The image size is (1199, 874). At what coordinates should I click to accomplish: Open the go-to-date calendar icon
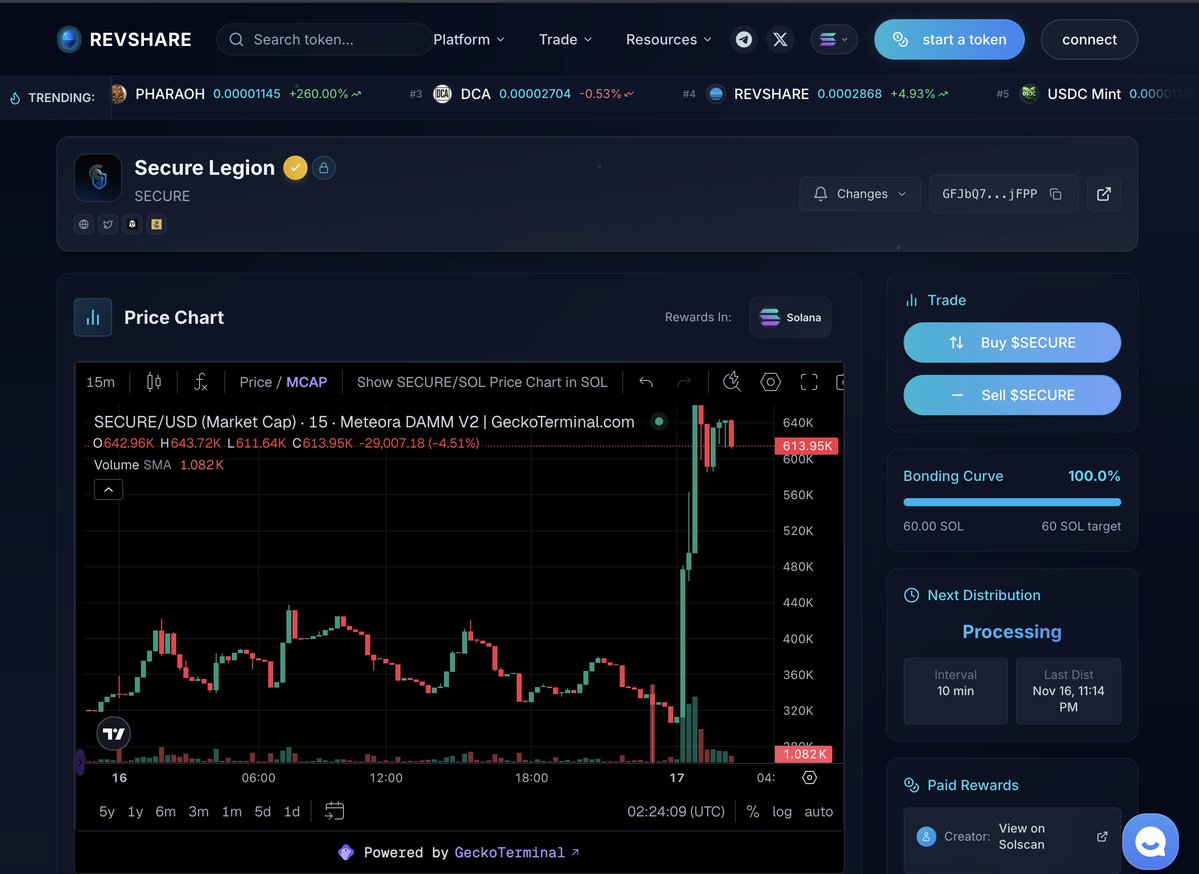(x=334, y=811)
